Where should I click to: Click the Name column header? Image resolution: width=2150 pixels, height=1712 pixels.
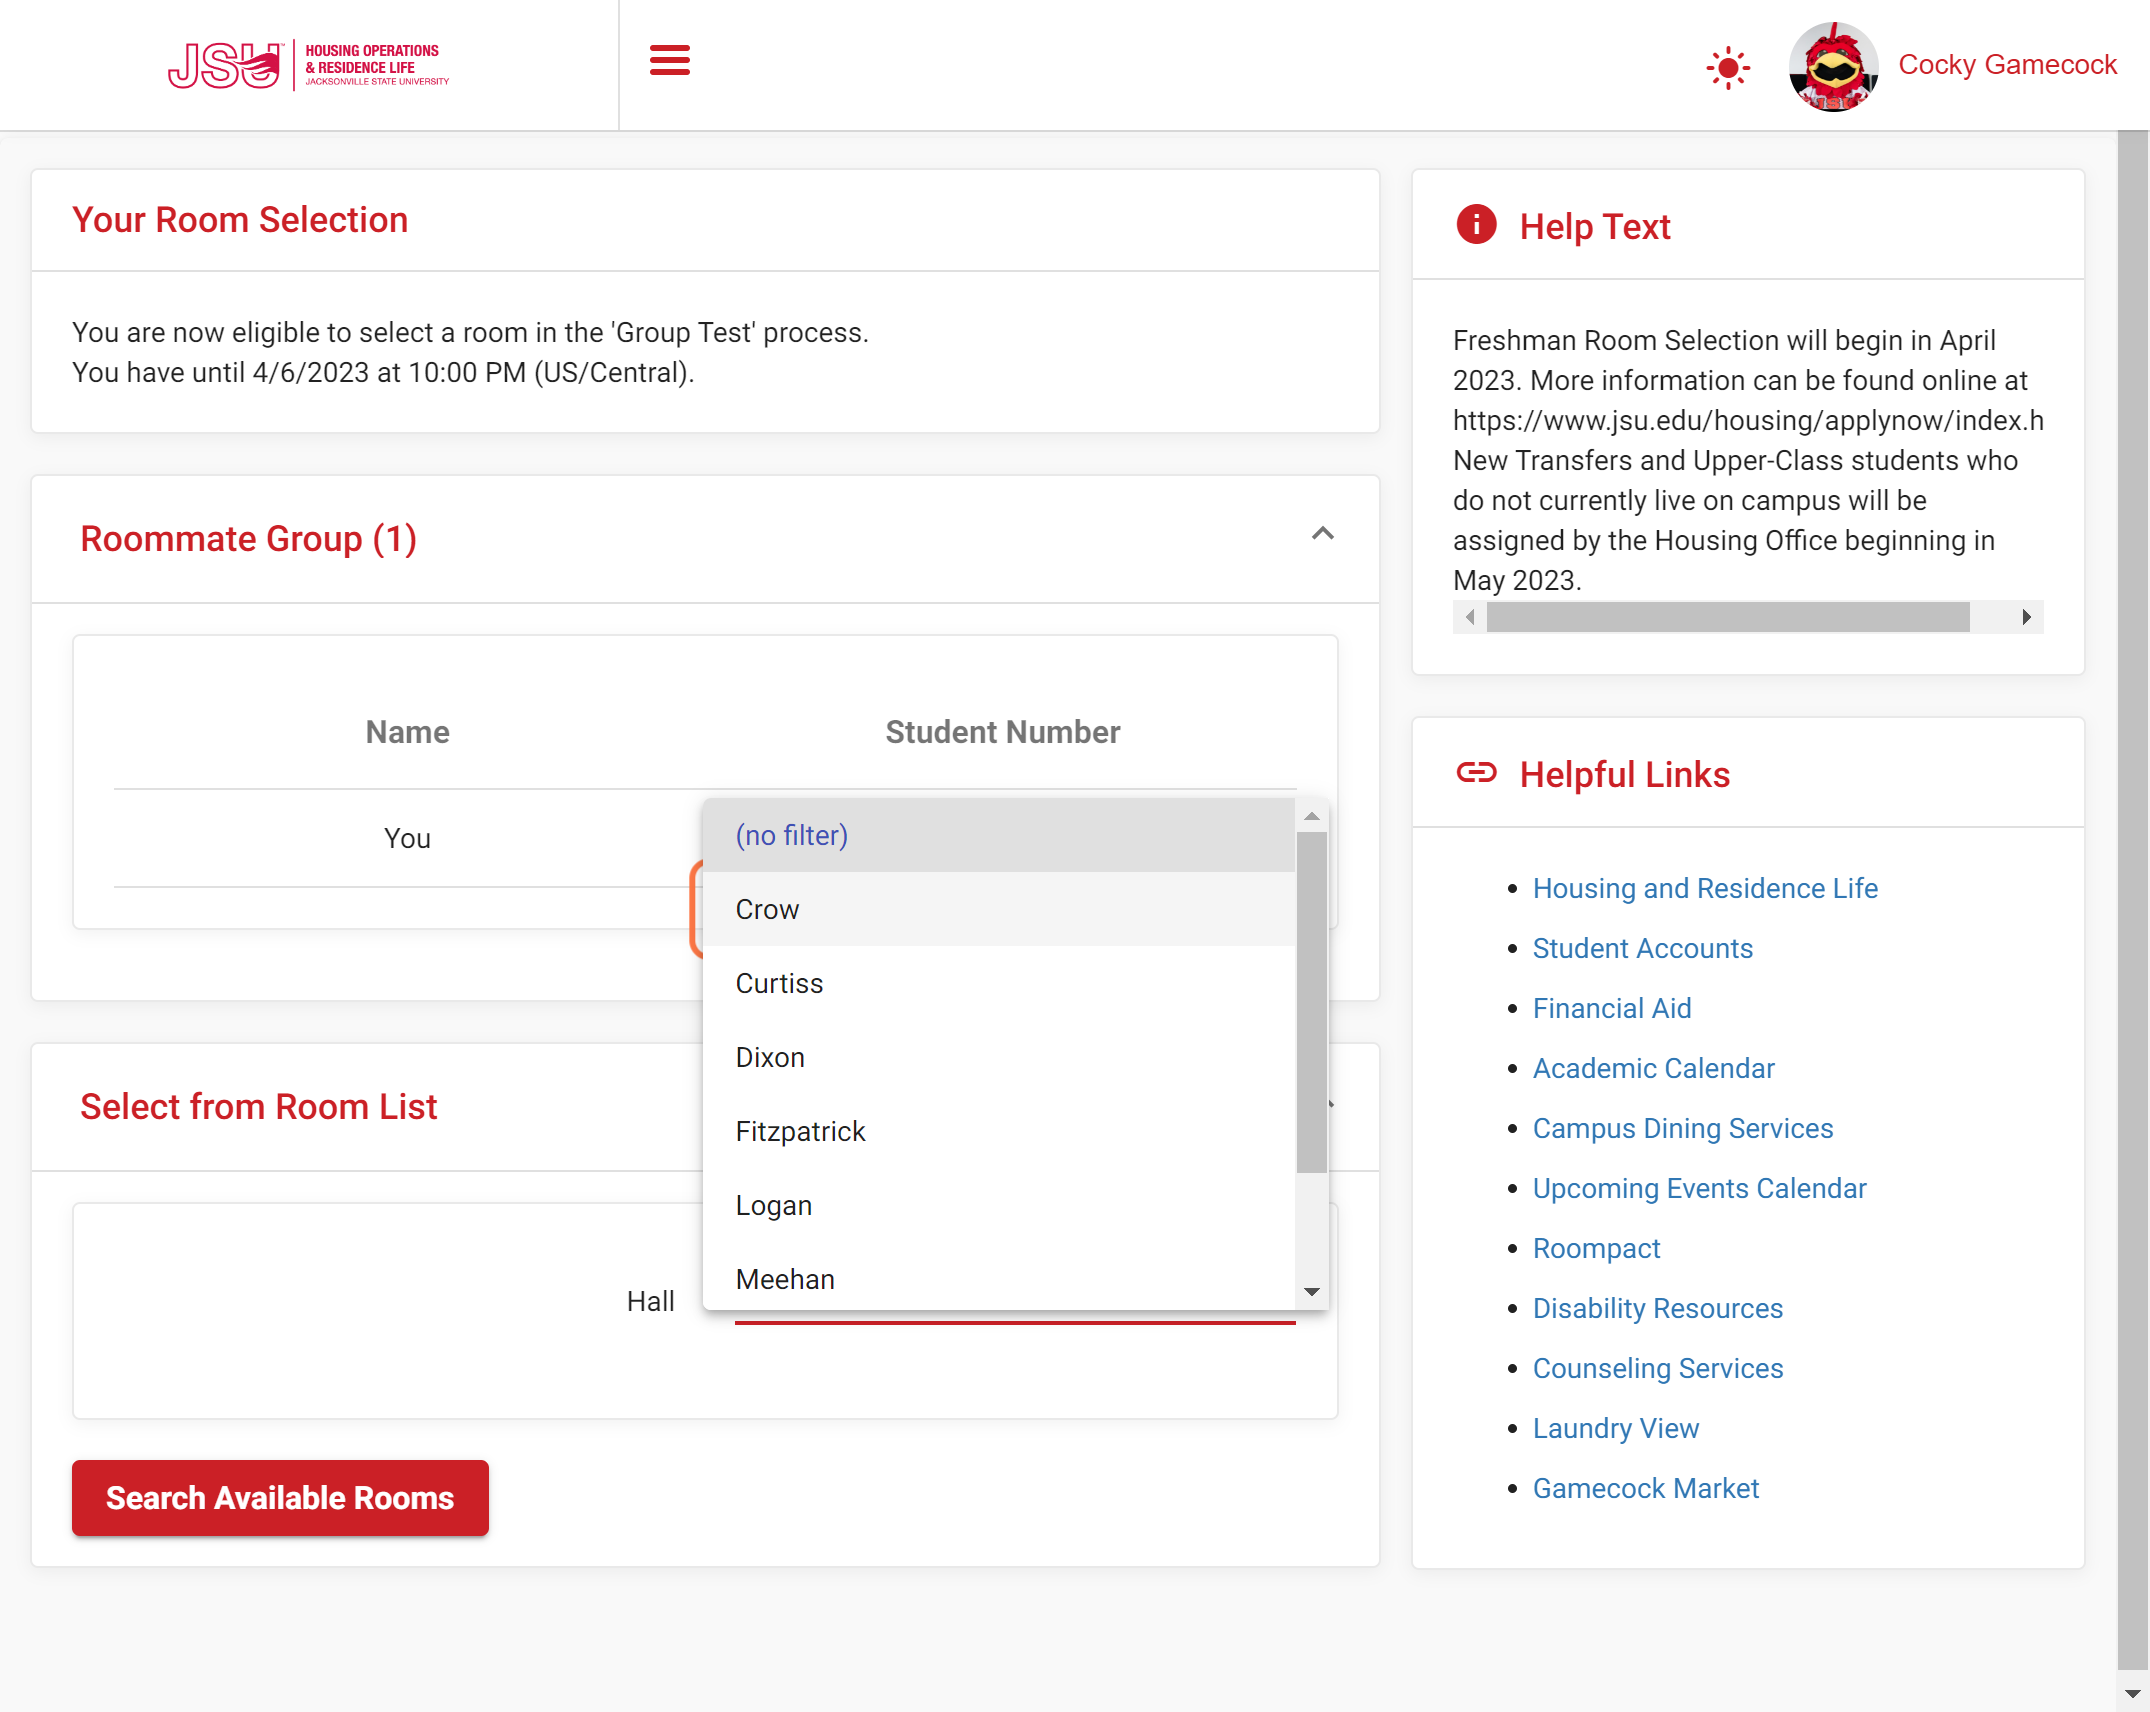407,732
